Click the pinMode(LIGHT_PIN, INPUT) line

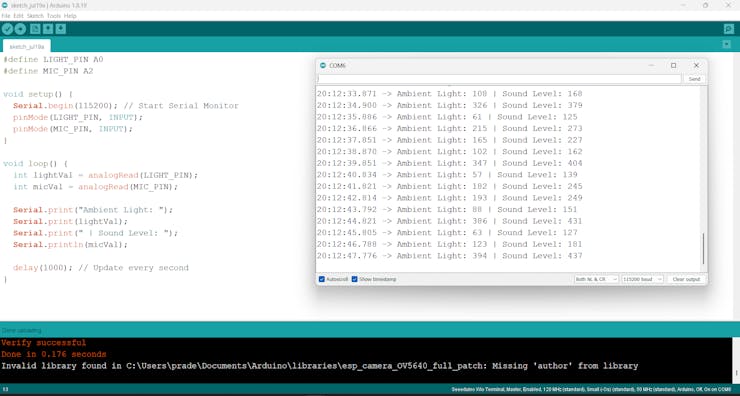coord(78,118)
